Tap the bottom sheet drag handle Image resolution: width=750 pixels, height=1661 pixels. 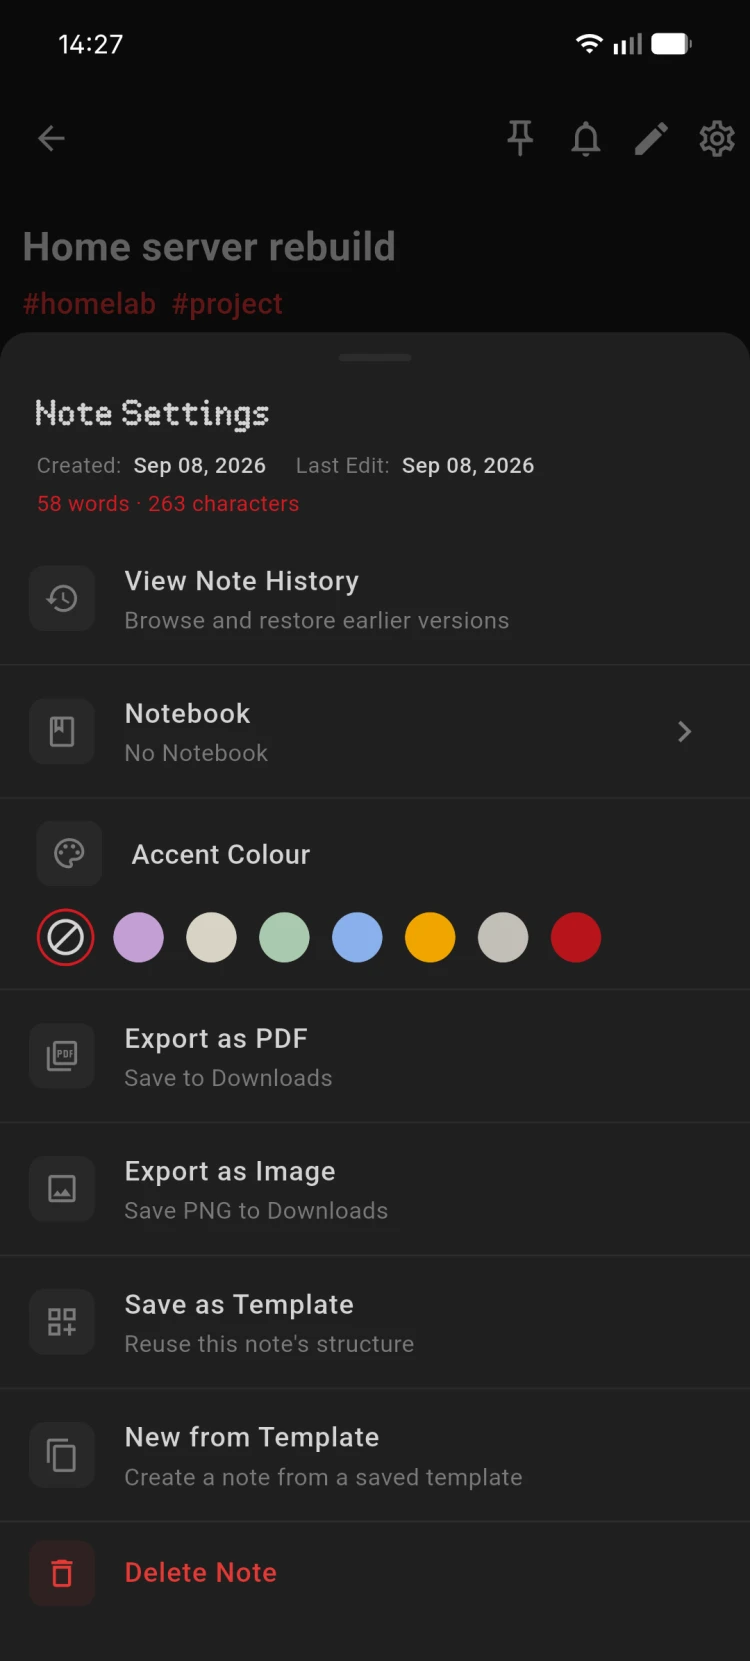375,357
